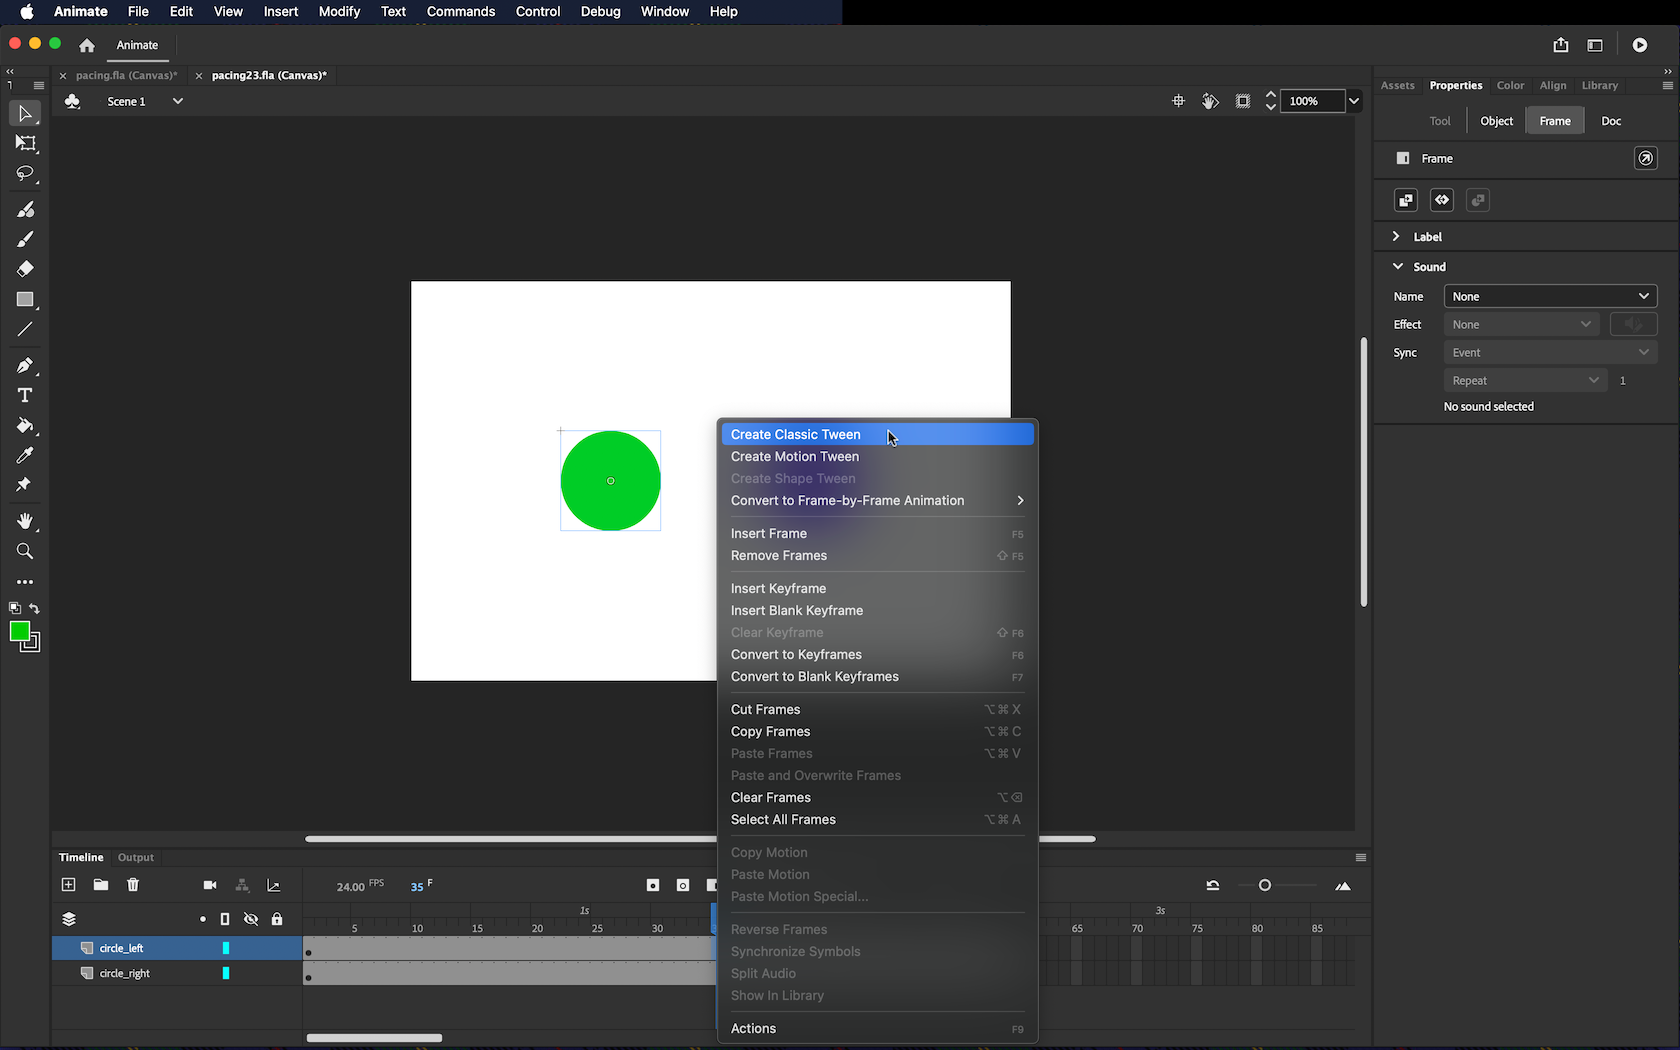Toggle lock all layers icon
Viewport: 1680px width, 1050px height.
(x=277, y=919)
